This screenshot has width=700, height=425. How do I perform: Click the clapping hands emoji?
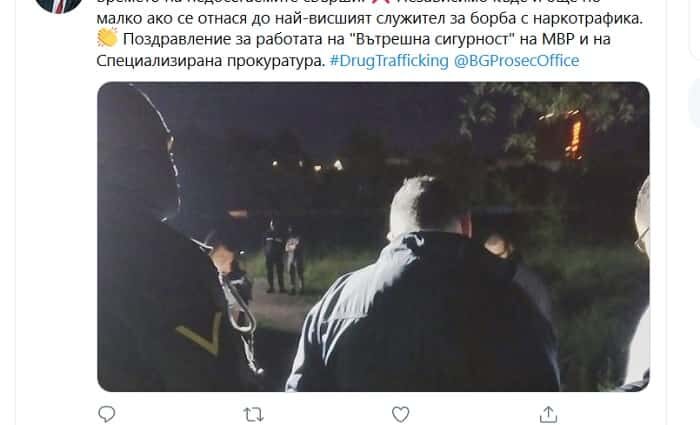coord(107,38)
